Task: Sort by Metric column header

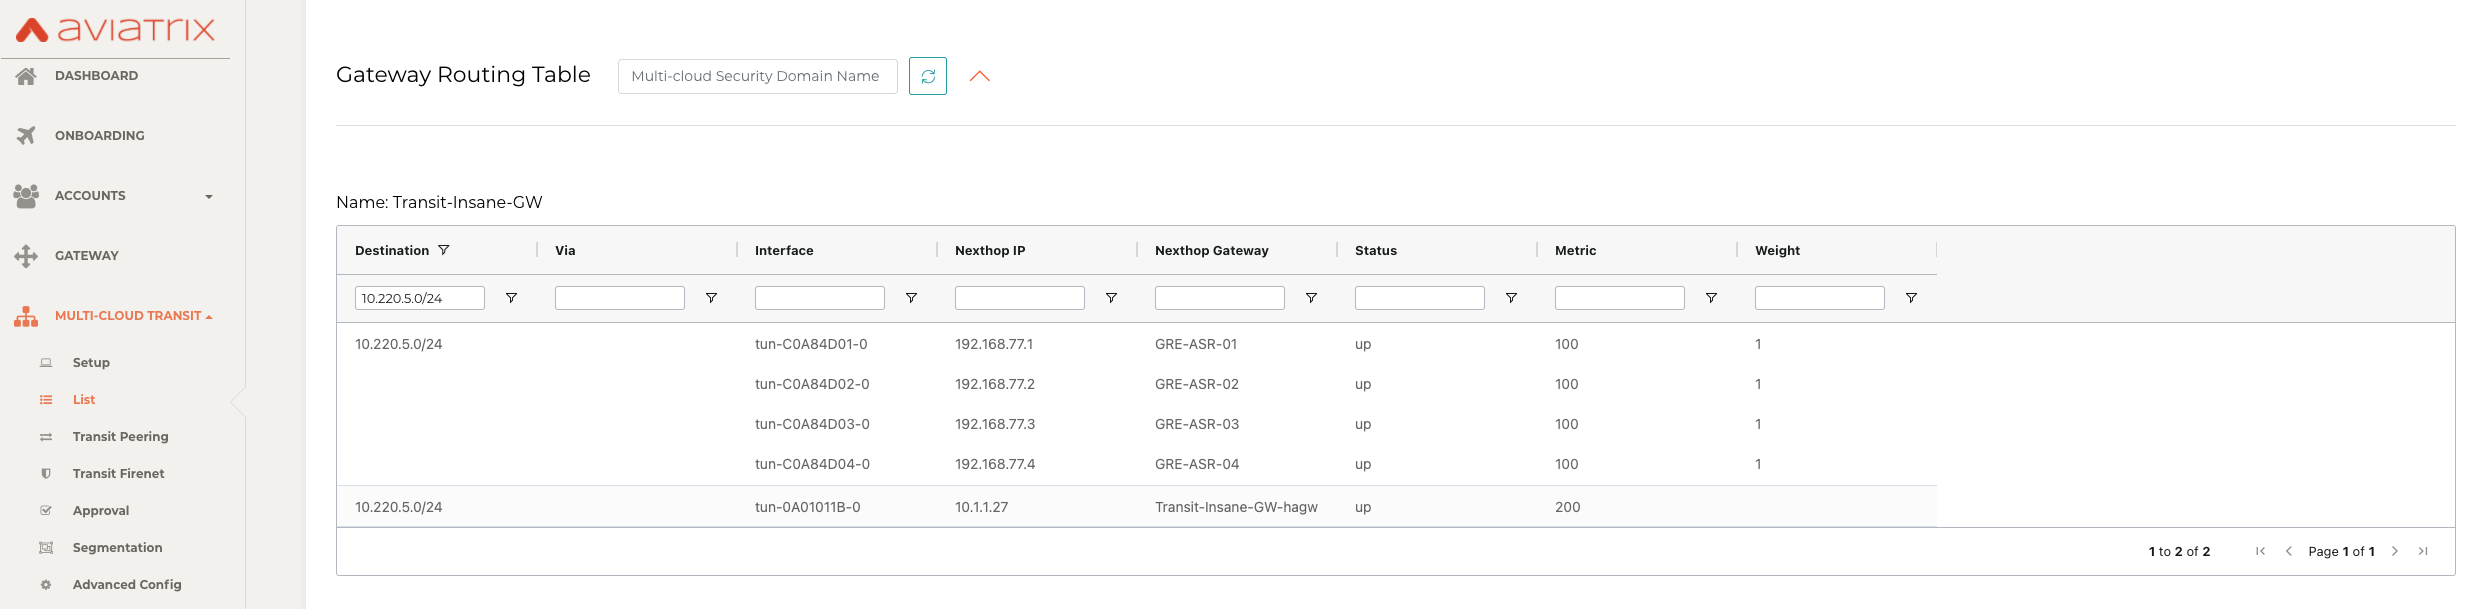Action: [1576, 251]
